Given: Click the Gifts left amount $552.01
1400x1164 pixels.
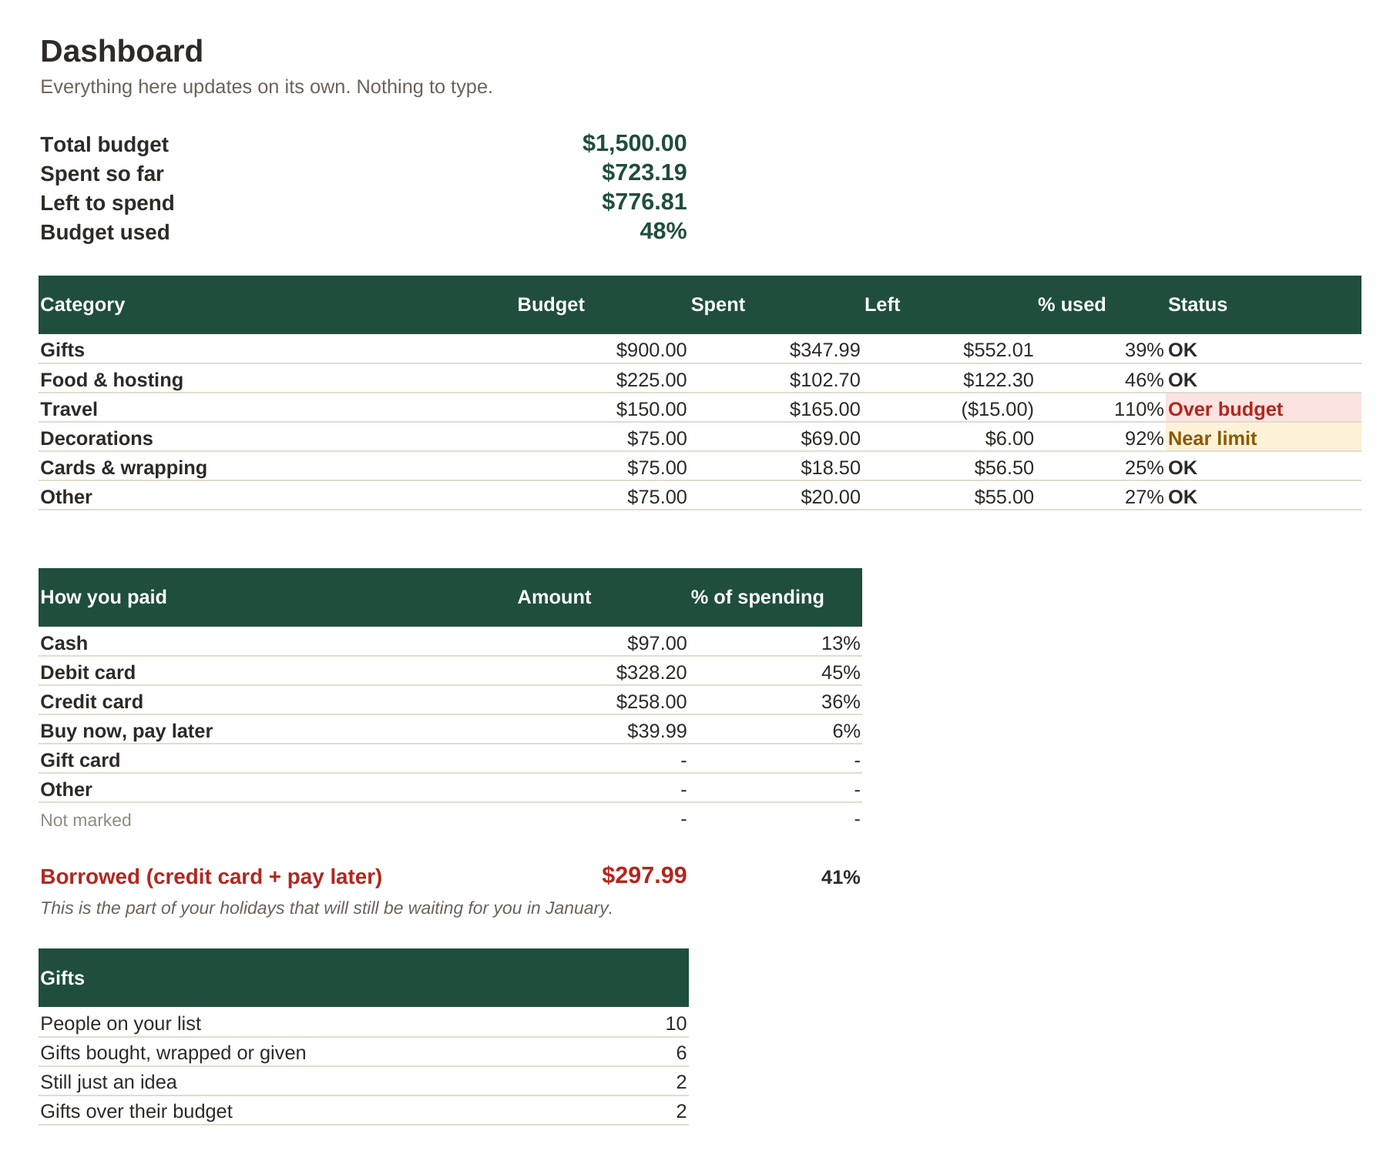Looking at the screenshot, I should pyautogui.click(x=998, y=350).
